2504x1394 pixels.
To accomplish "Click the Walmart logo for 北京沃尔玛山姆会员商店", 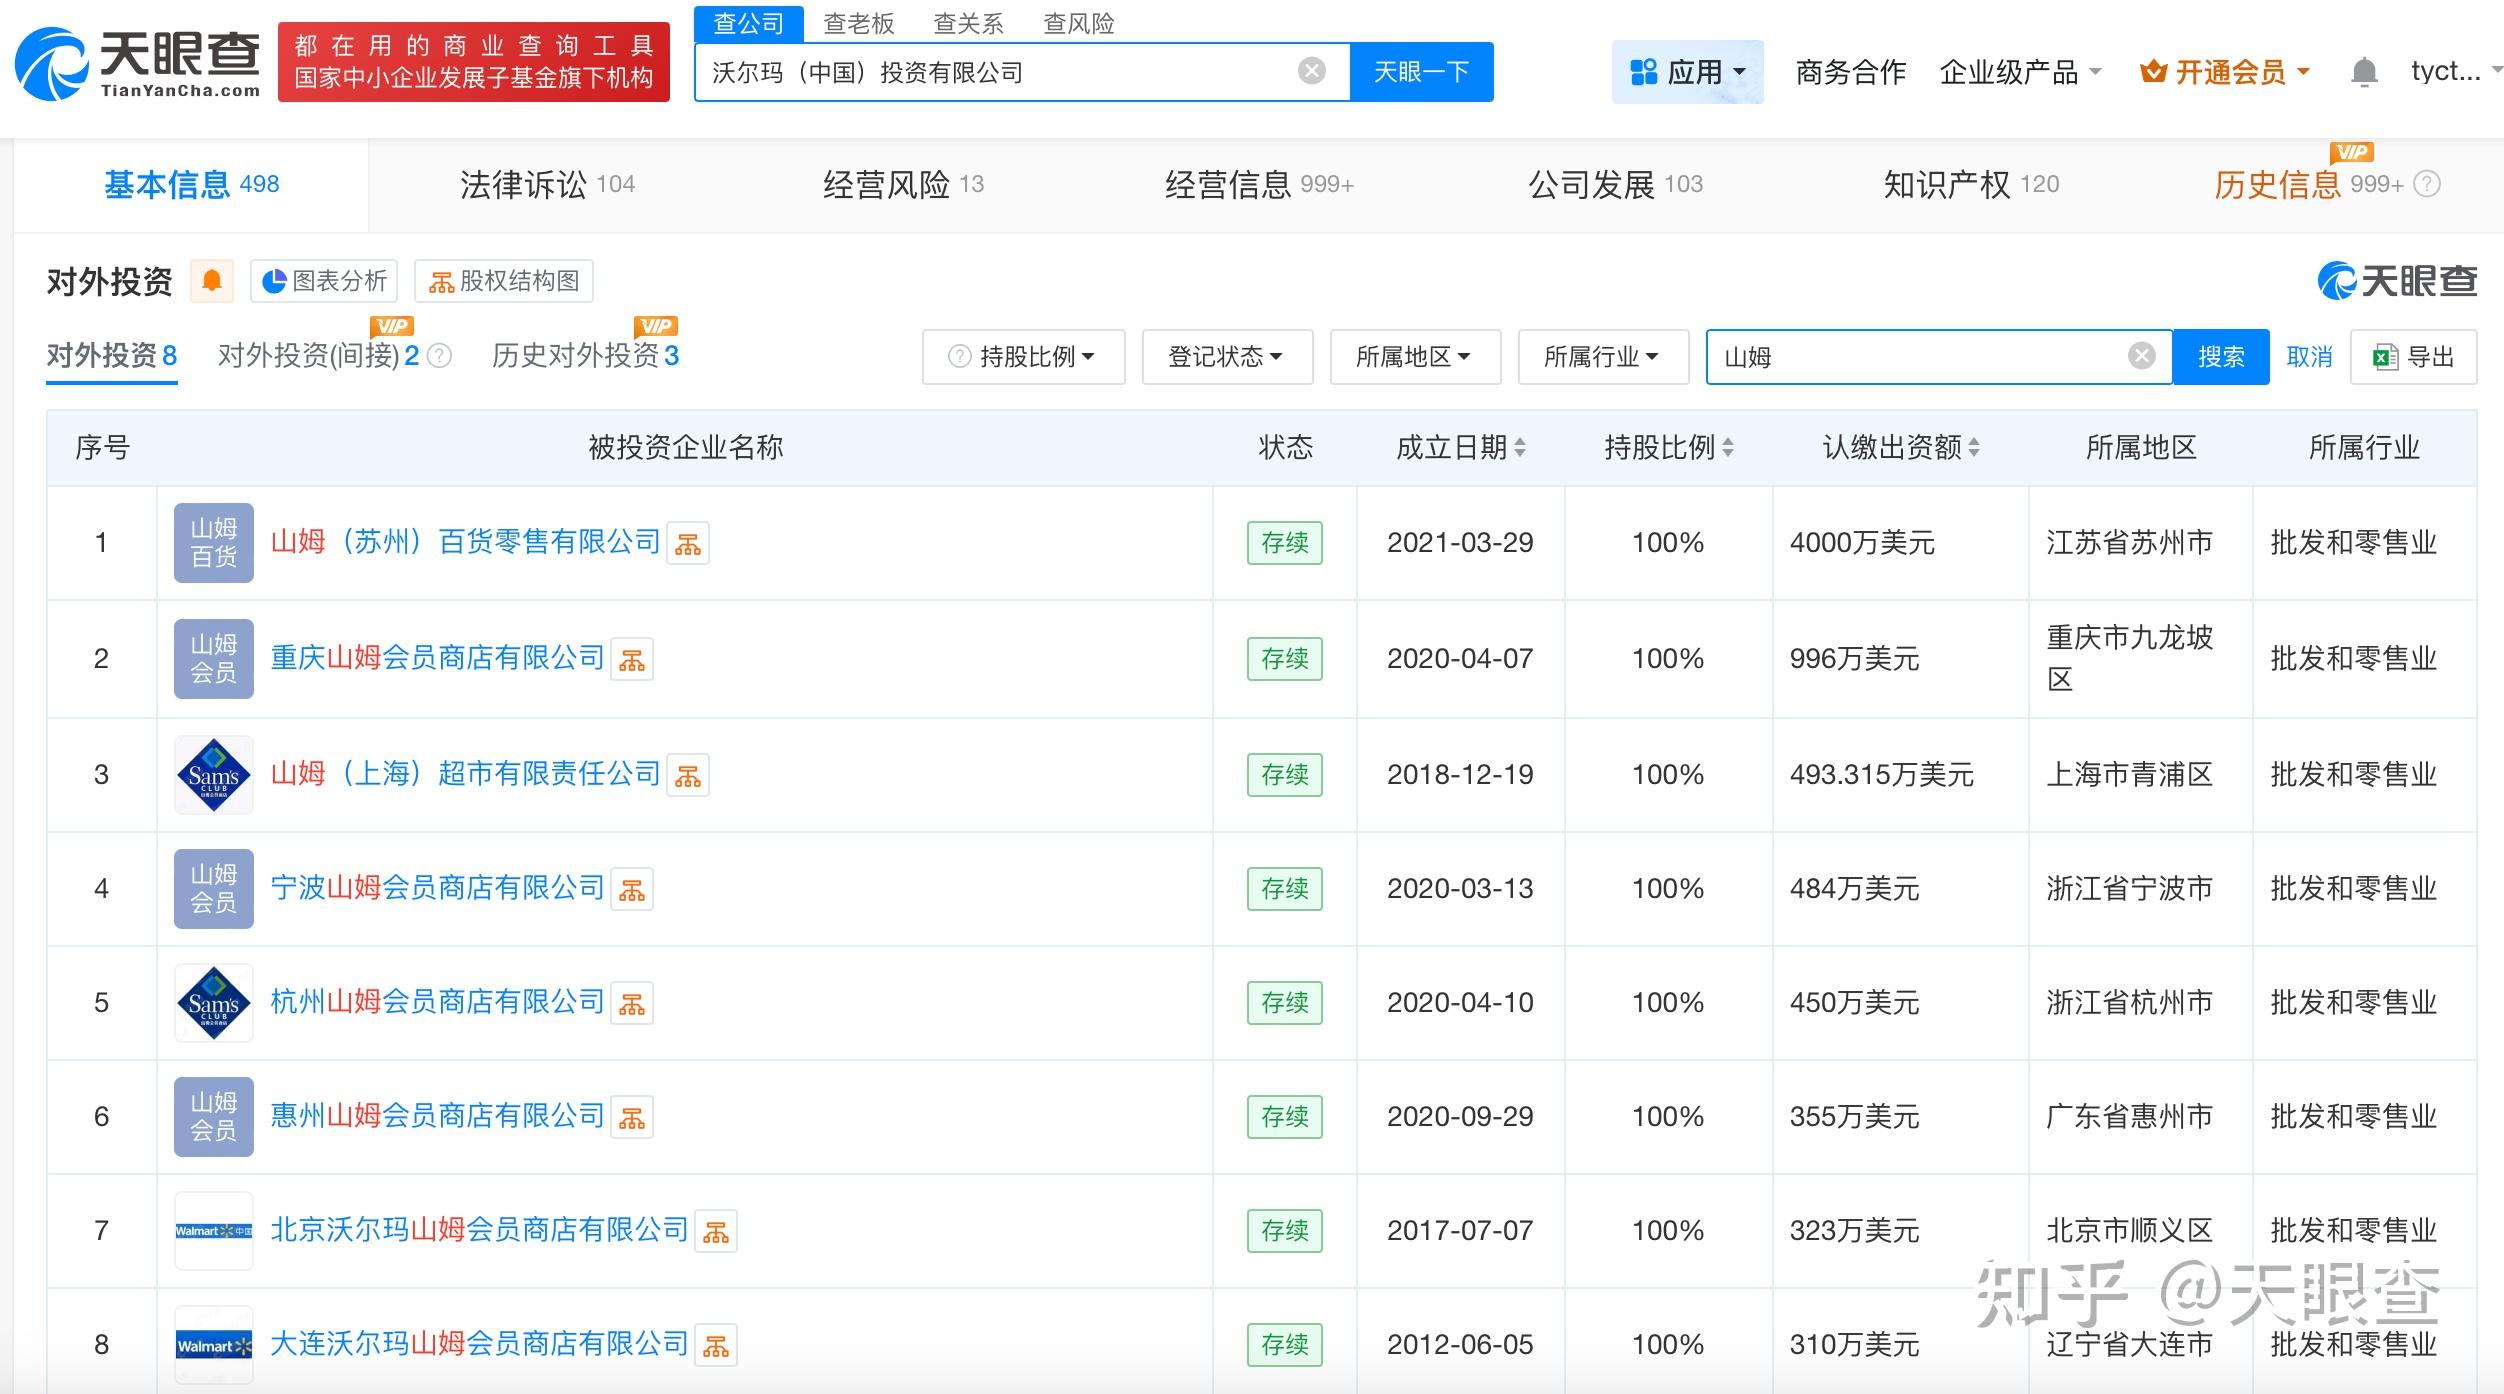I will [214, 1230].
